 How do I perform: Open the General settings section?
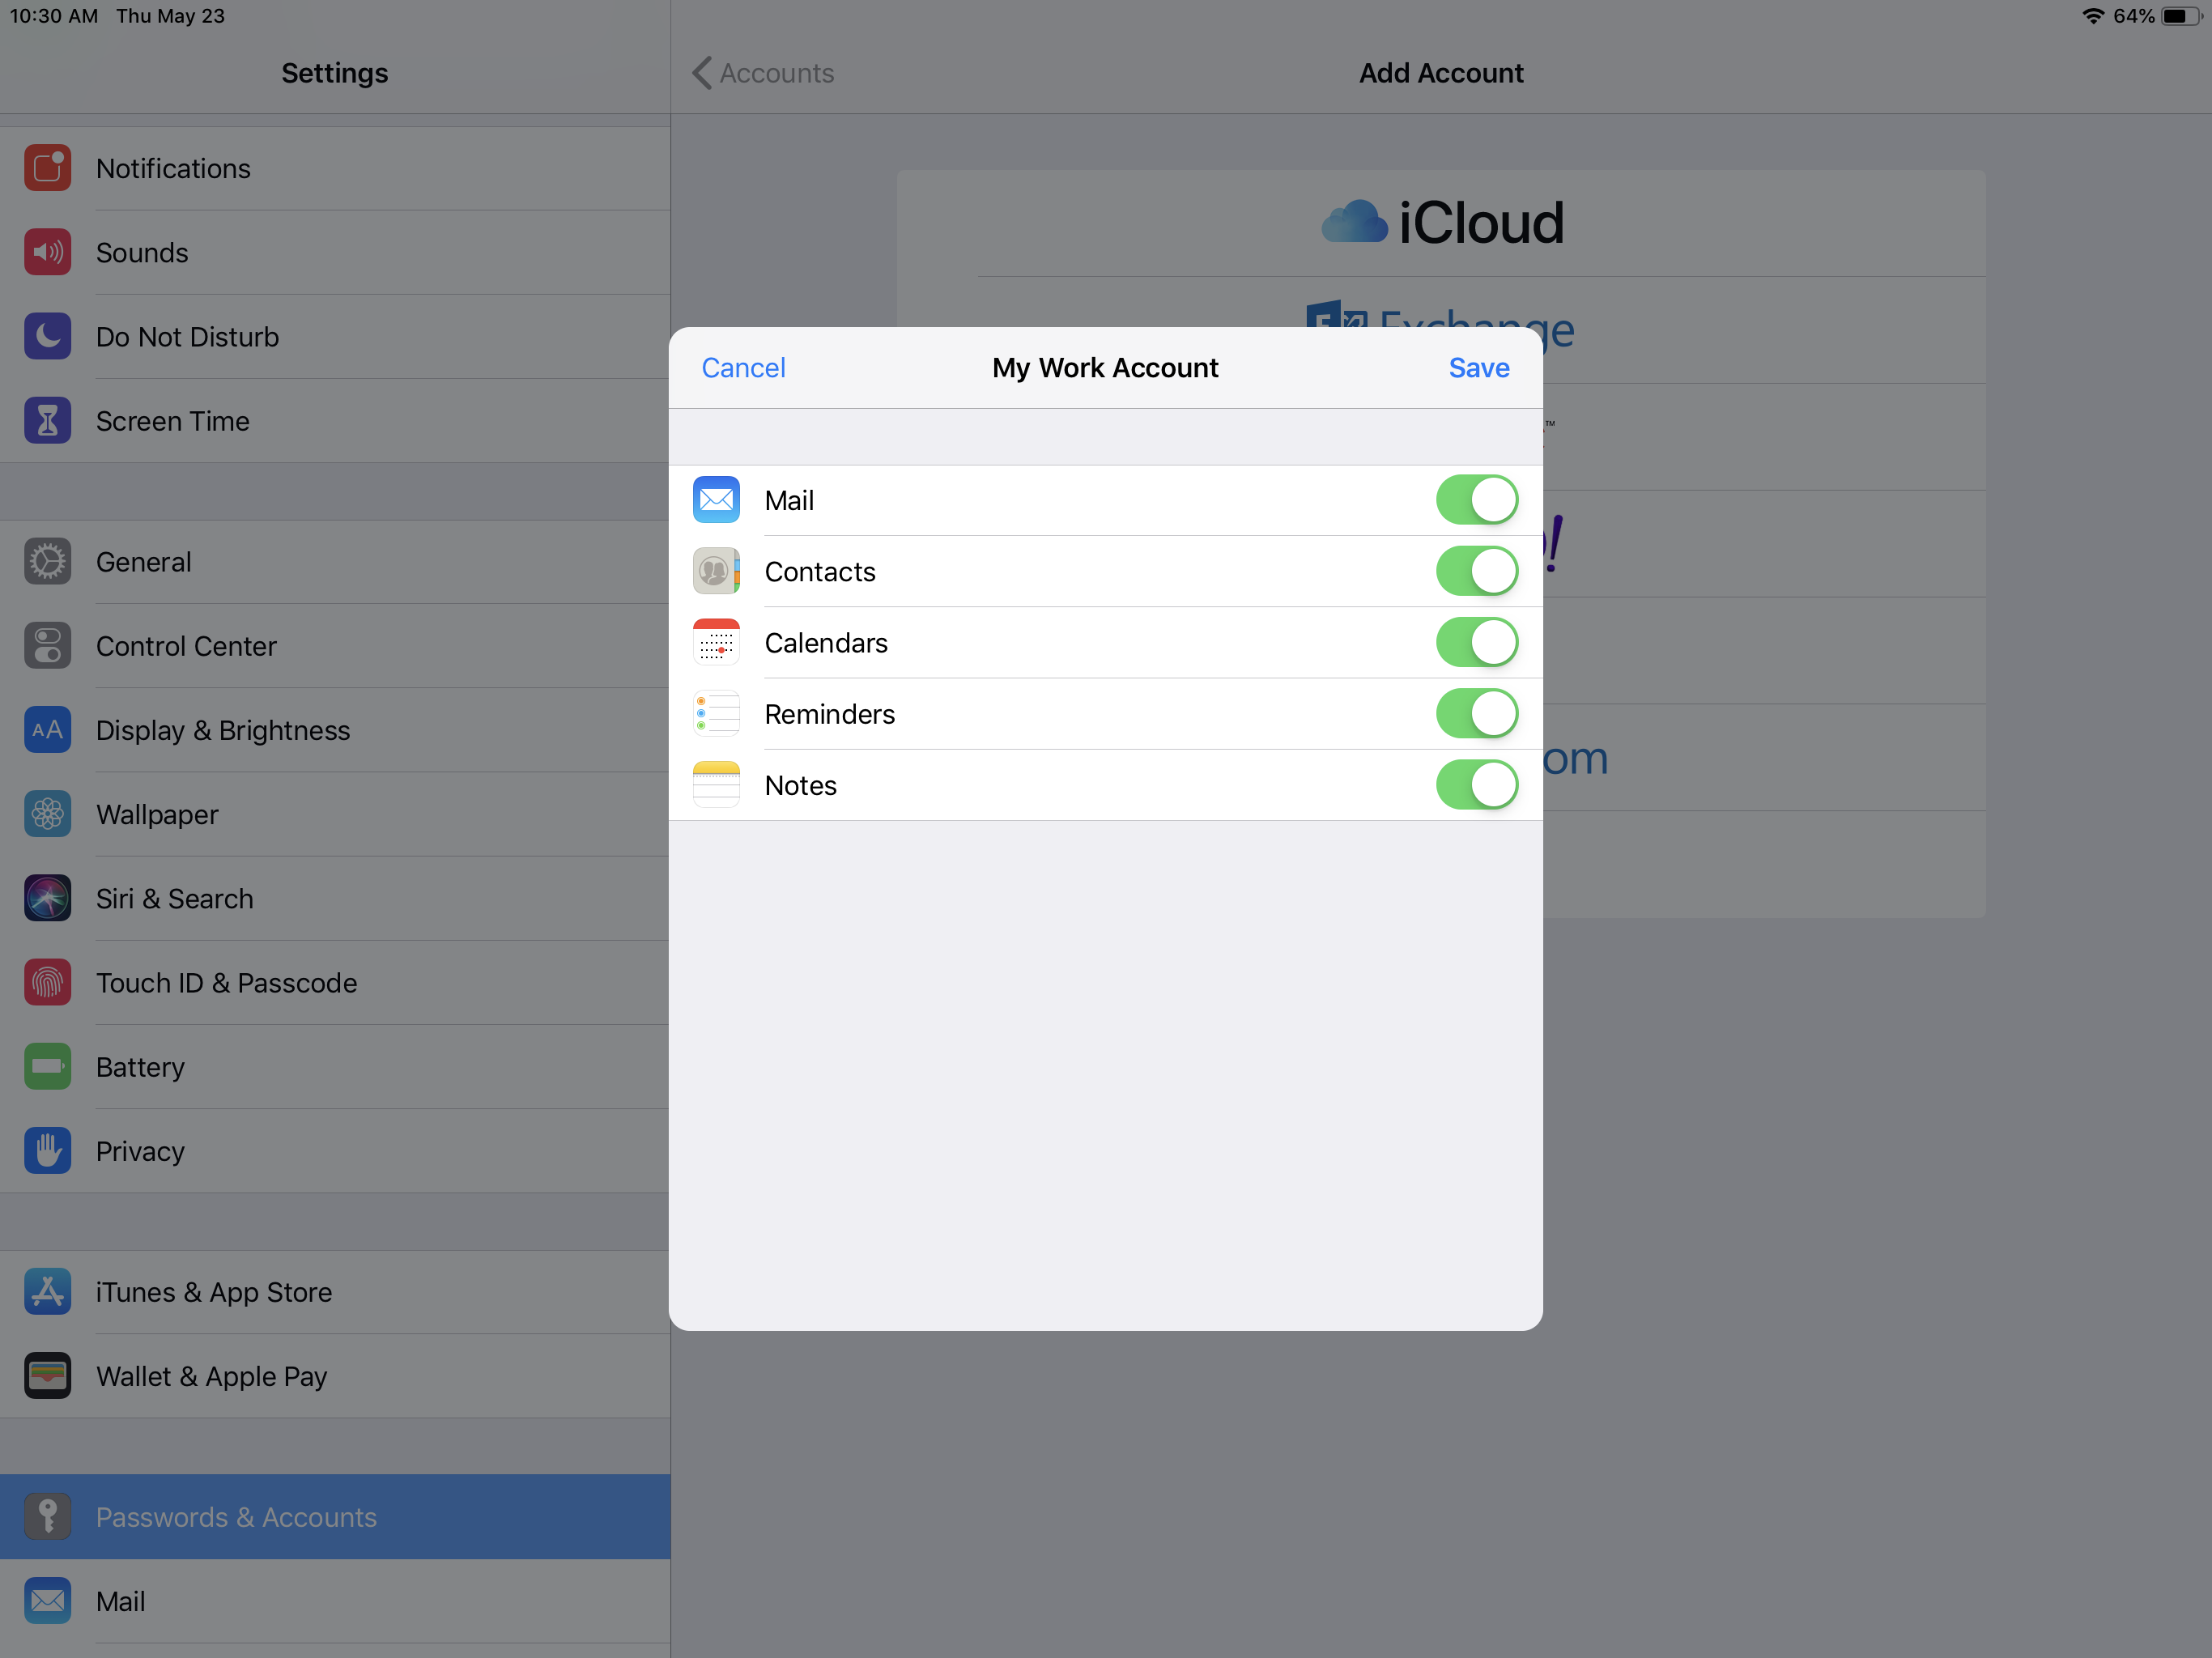[143, 562]
